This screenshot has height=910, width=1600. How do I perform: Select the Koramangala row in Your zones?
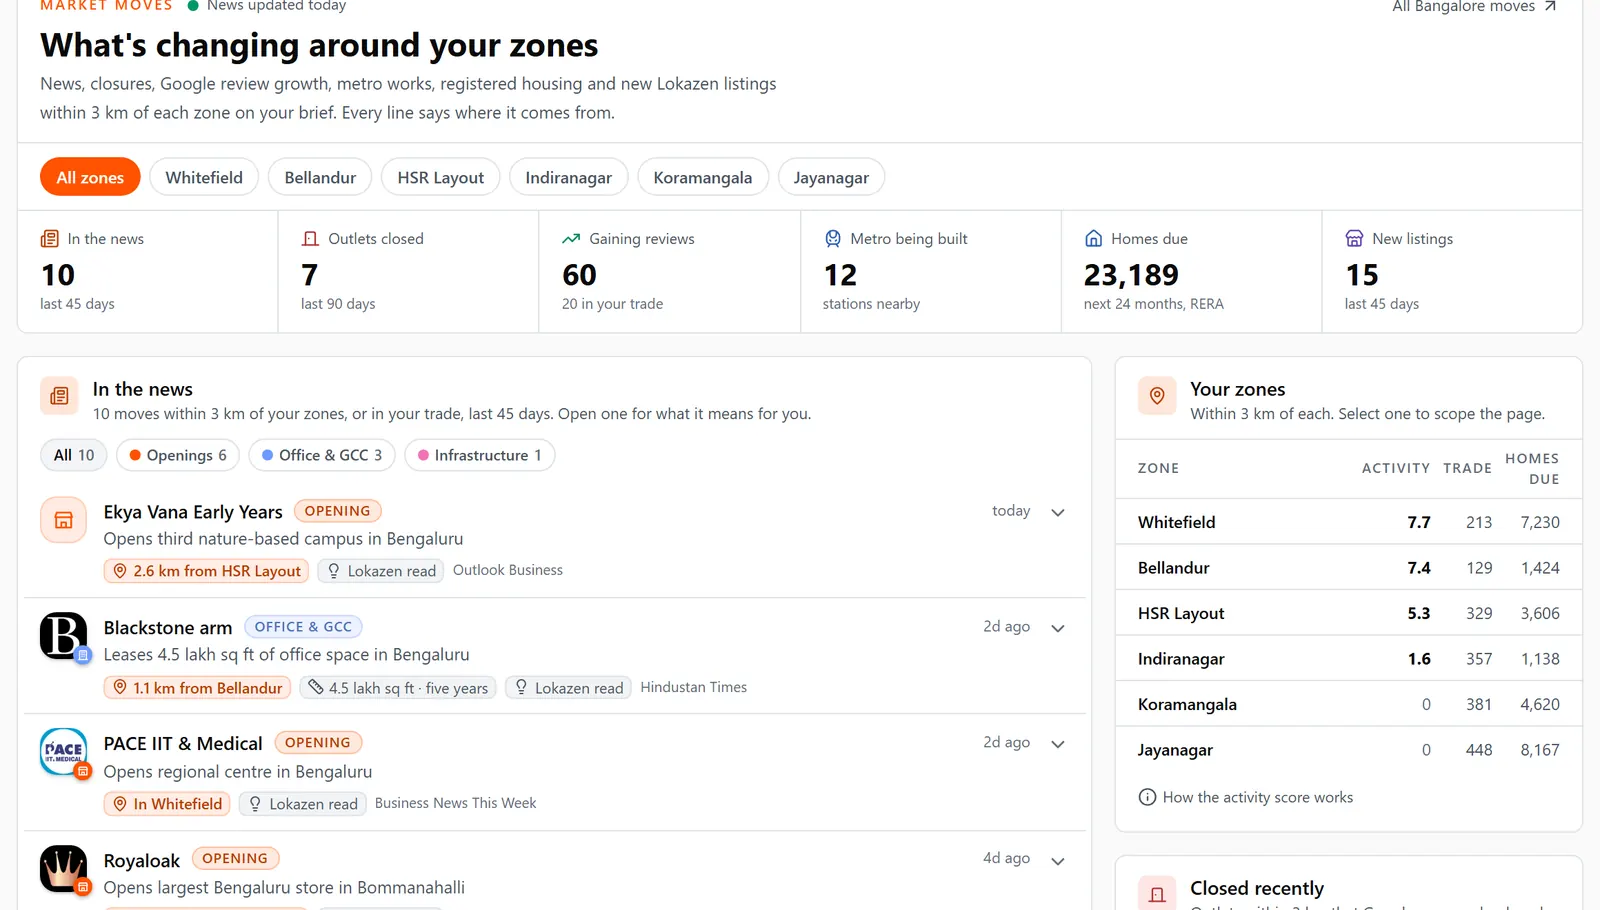[1348, 704]
